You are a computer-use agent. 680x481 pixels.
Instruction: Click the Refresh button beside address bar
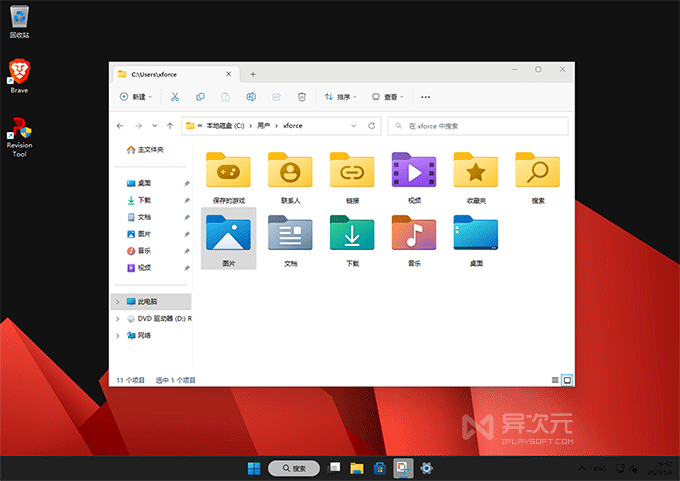(372, 126)
